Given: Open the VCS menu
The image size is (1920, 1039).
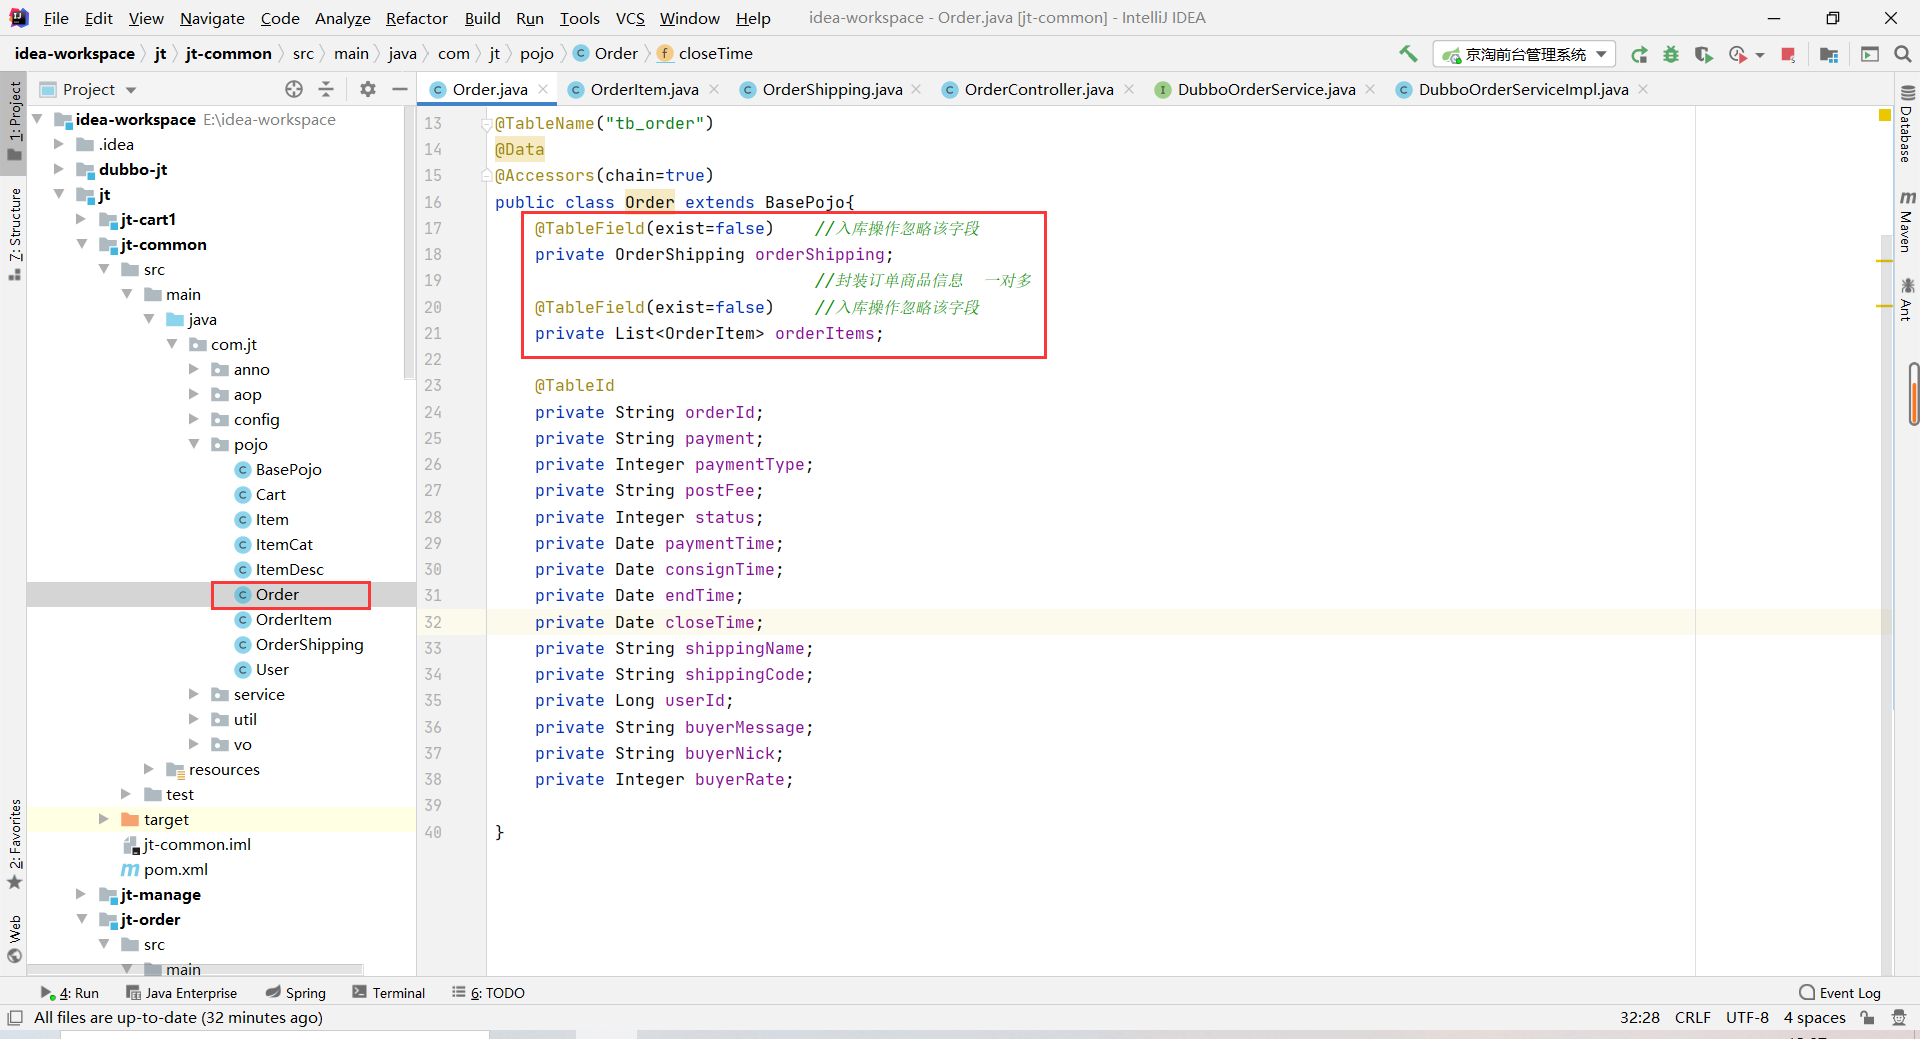Looking at the screenshot, I should [x=630, y=18].
